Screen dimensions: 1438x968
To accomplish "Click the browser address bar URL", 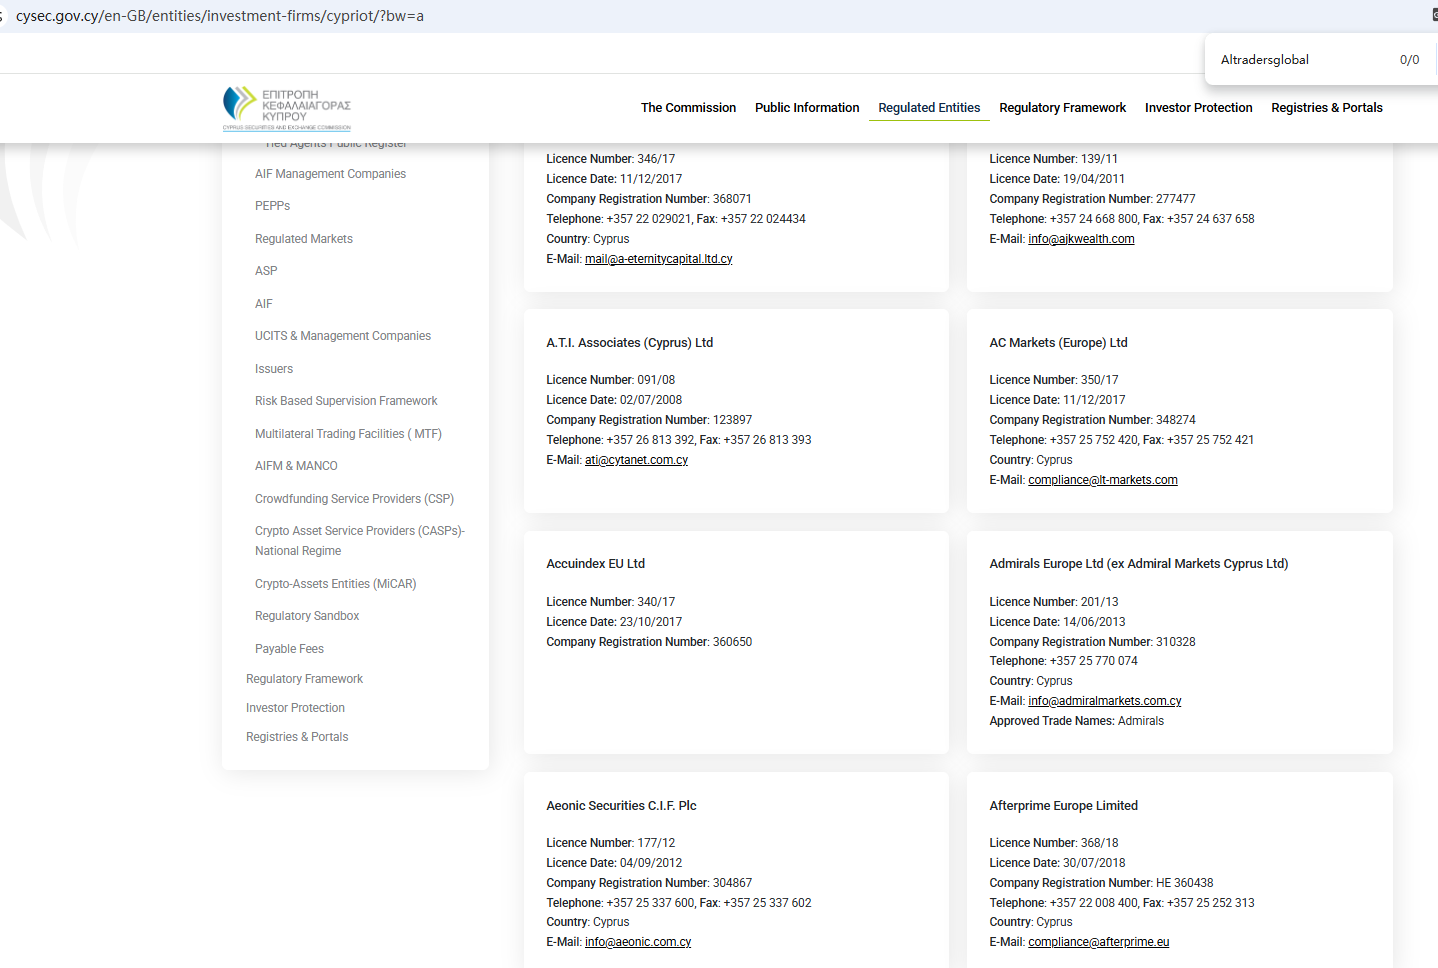I will coord(220,16).
